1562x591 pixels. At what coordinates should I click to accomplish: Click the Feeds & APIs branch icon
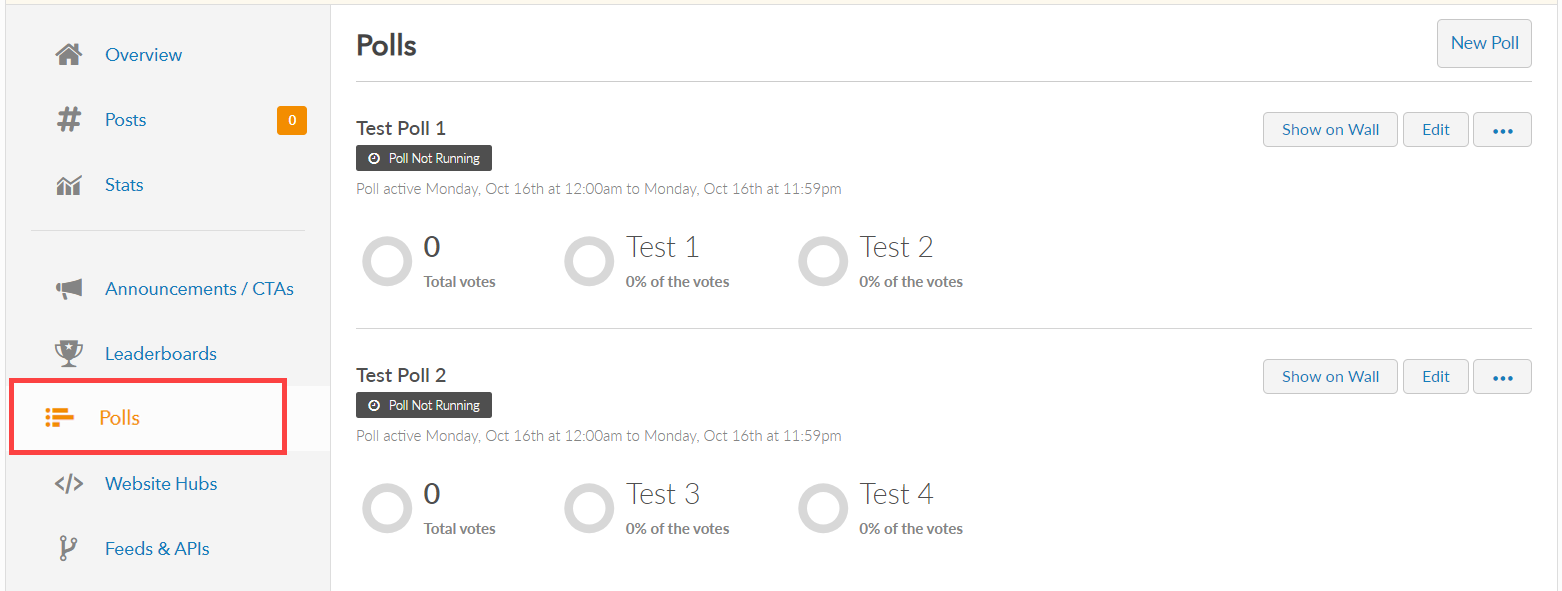click(68, 549)
